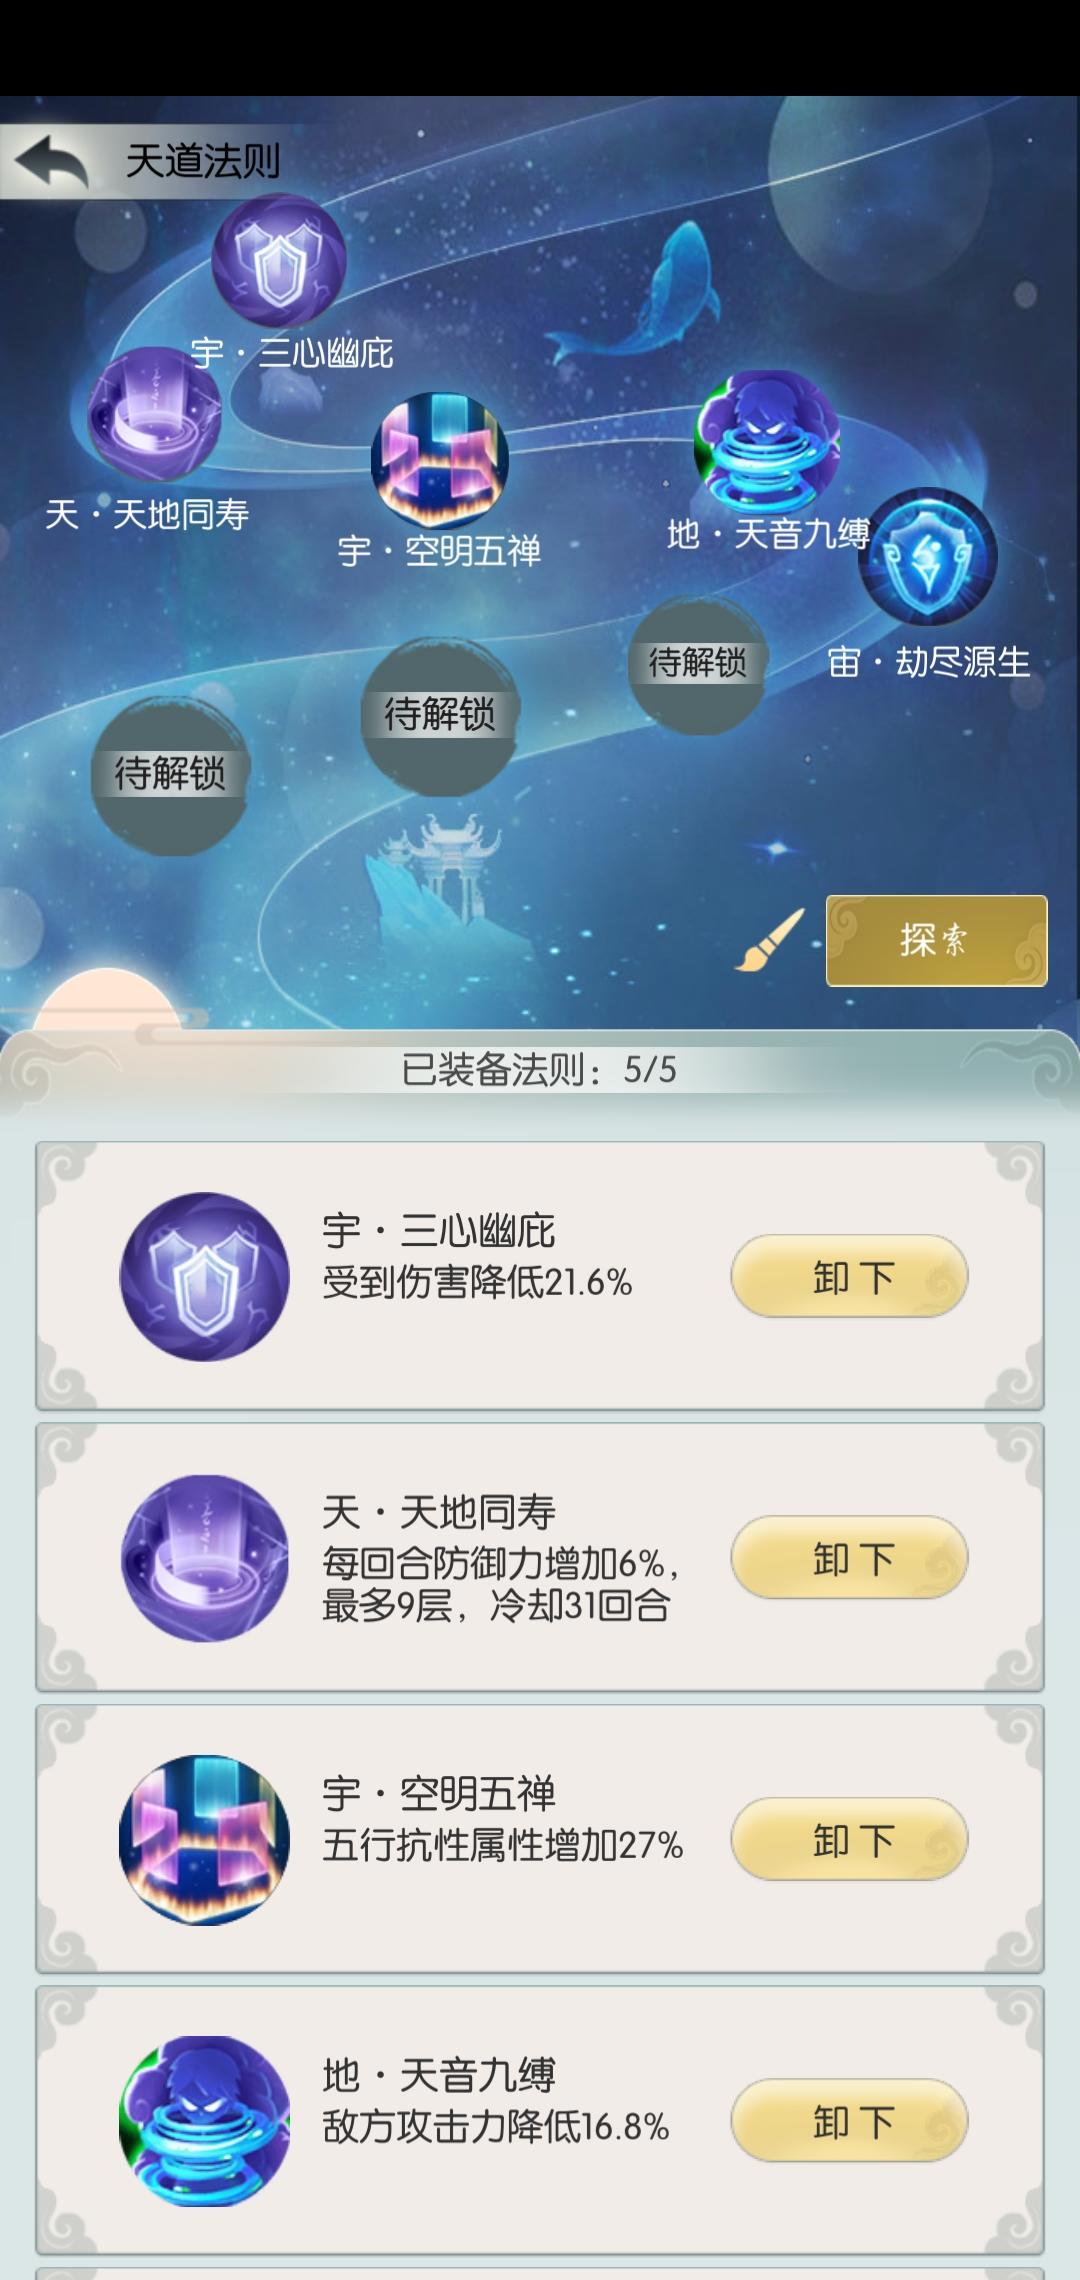Tap 地·天音九缚 icon in equipped list
This screenshot has width=1080, height=2280.
(x=205, y=2121)
